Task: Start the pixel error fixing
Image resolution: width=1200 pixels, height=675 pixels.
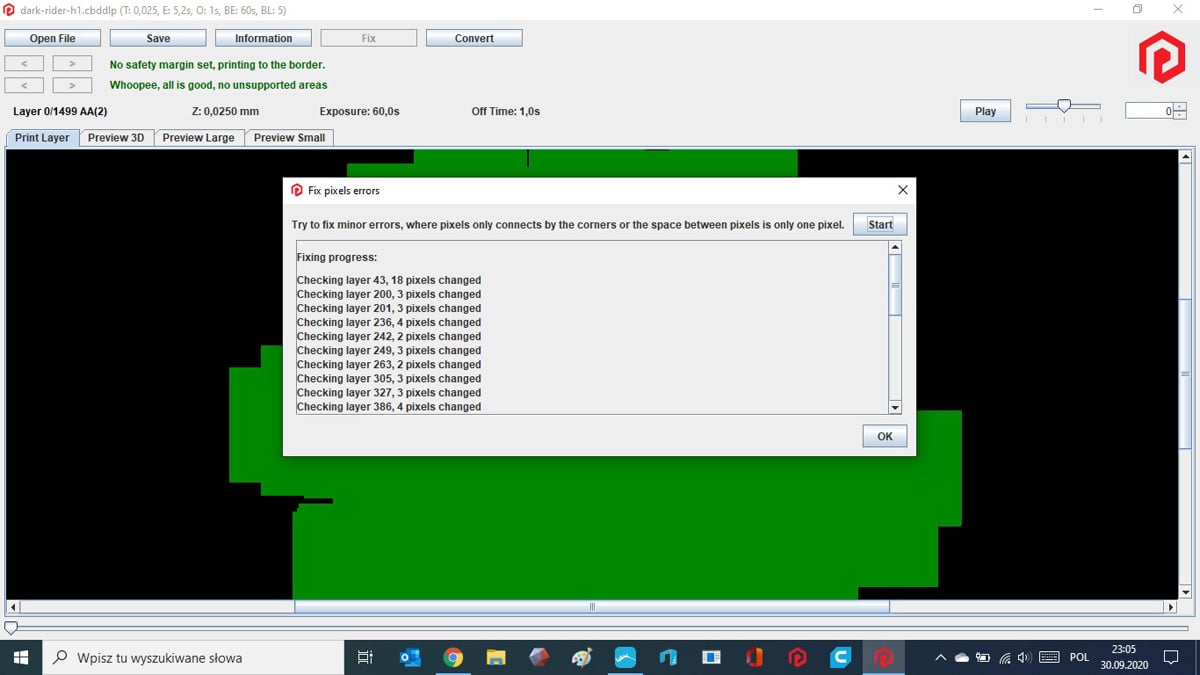Action: (880, 224)
